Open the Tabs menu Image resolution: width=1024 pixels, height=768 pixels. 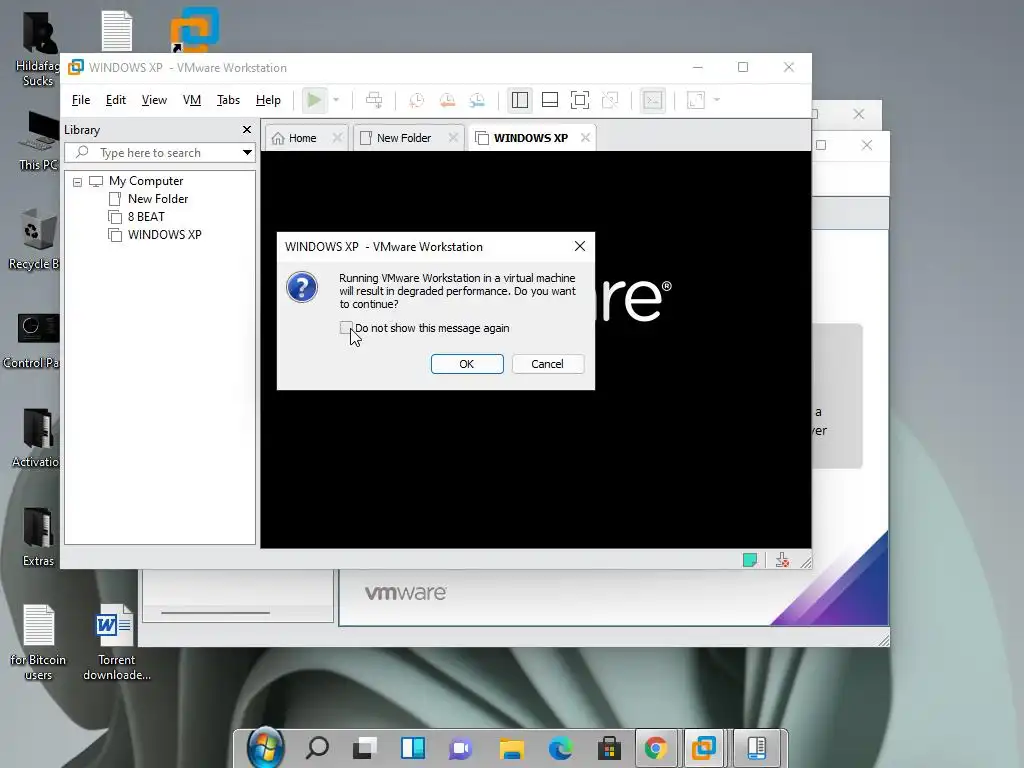pyautogui.click(x=229, y=100)
